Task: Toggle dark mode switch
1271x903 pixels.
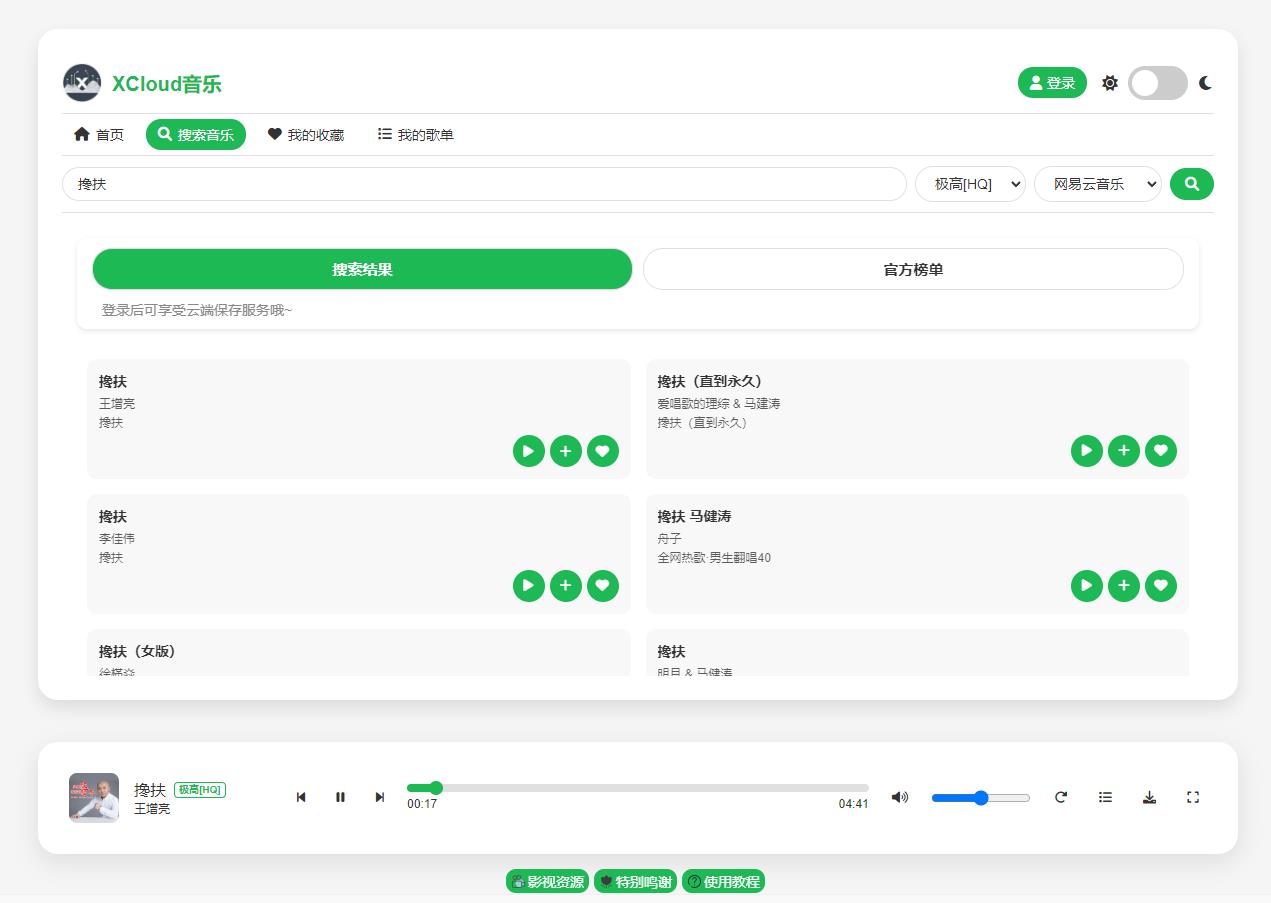Action: click(x=1157, y=83)
